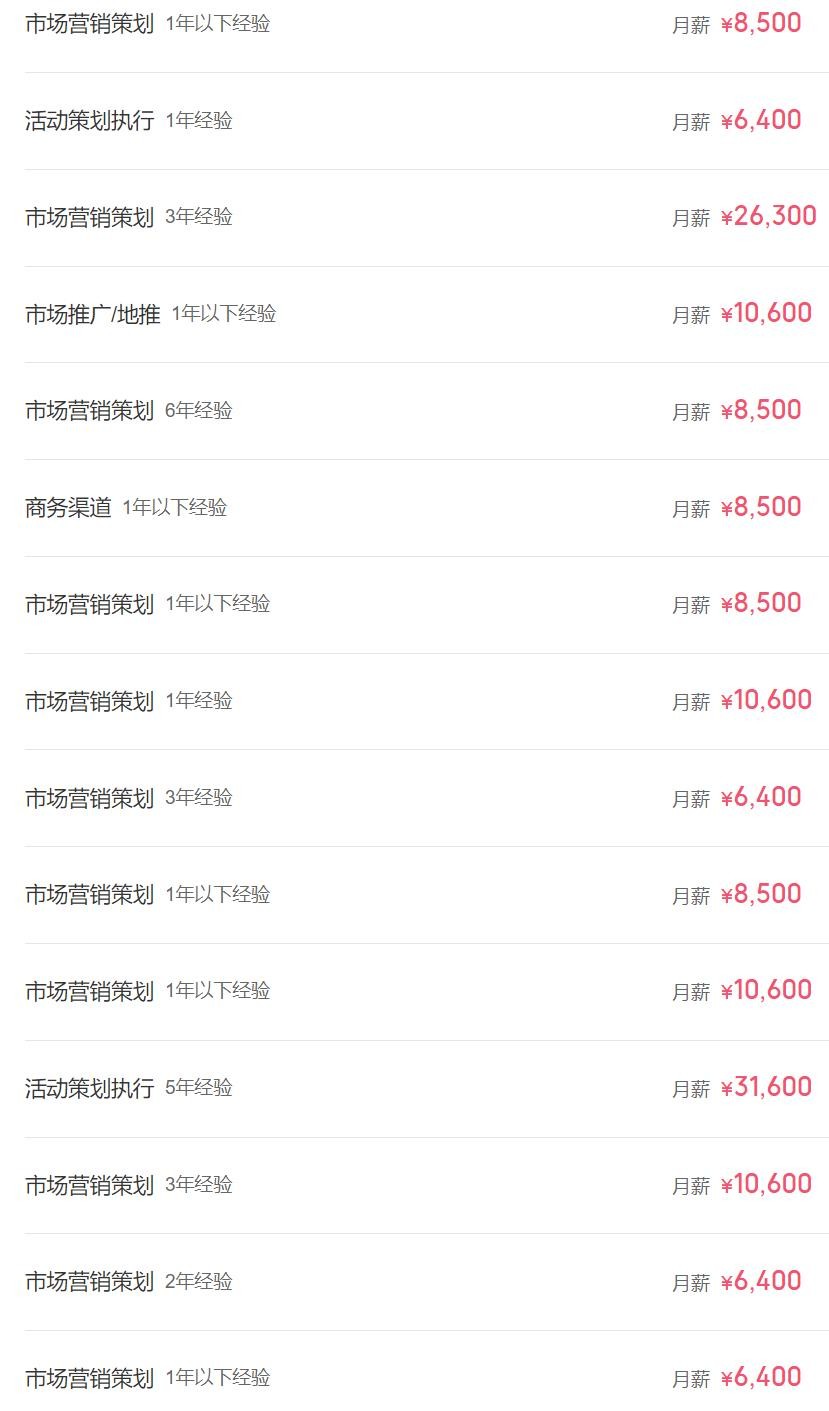Click the ¥8,500 salary of 商务渠道

[x=761, y=507]
